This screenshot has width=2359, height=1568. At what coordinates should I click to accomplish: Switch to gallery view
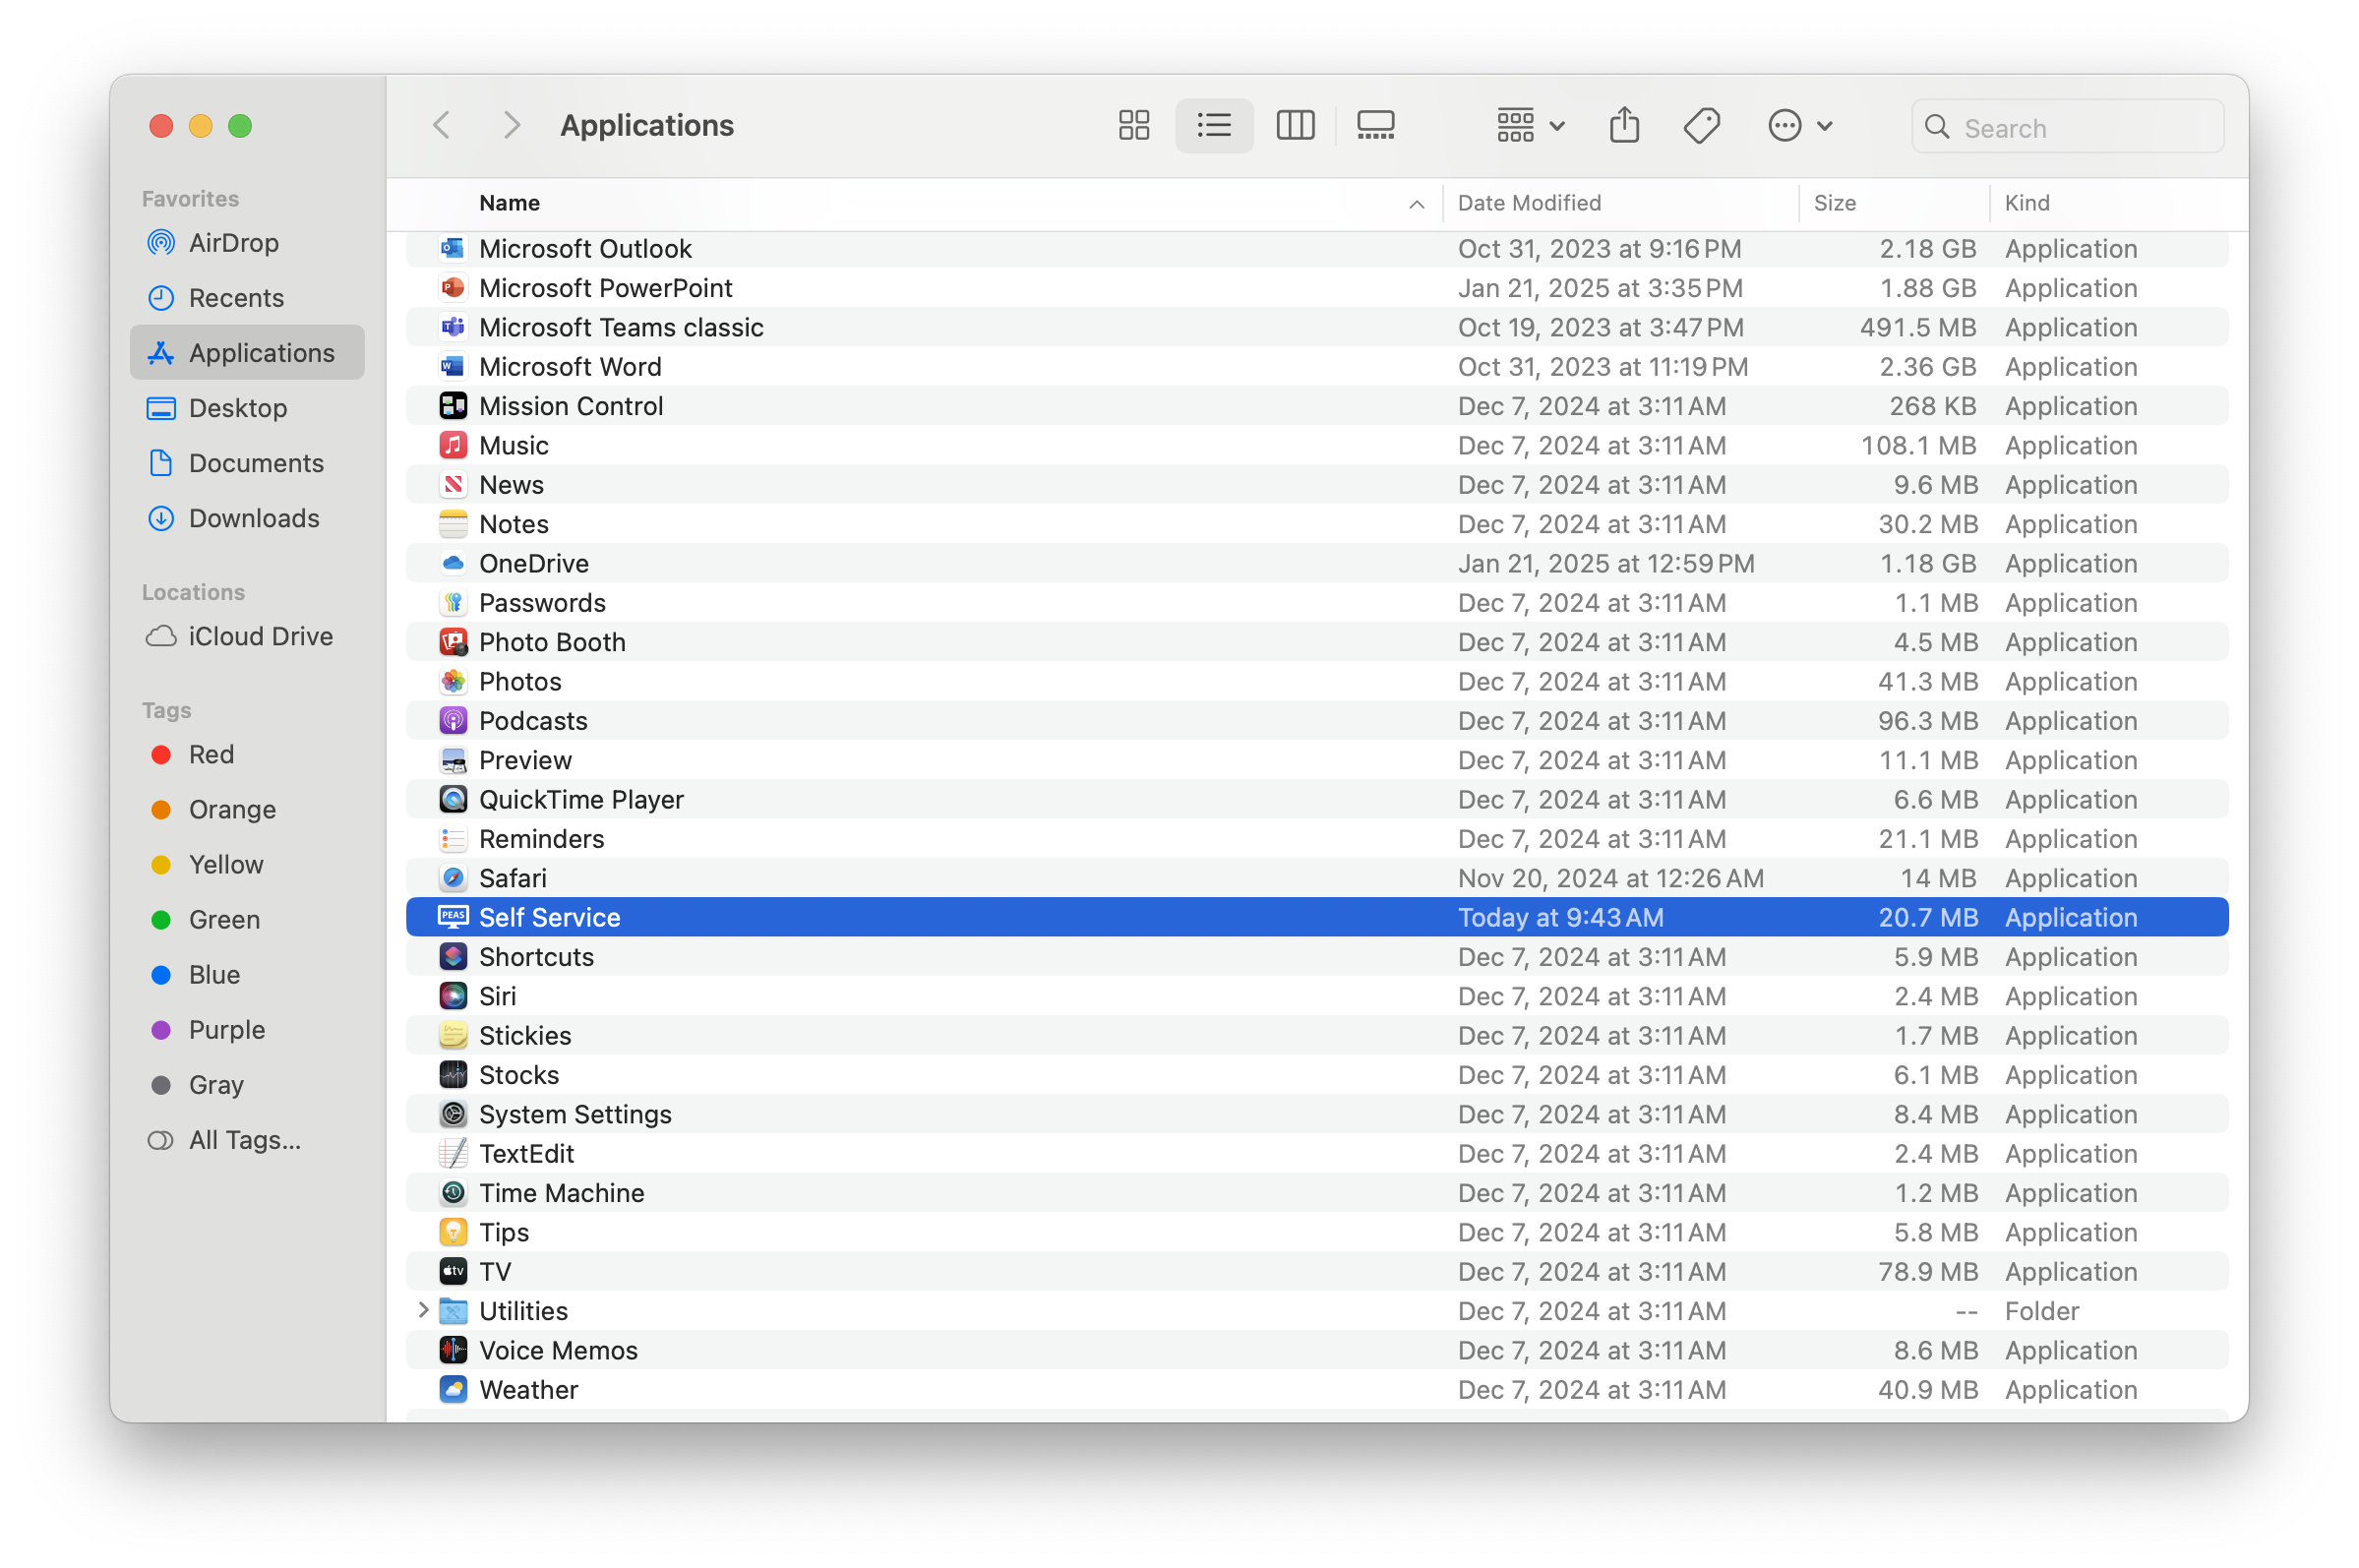coord(1375,125)
